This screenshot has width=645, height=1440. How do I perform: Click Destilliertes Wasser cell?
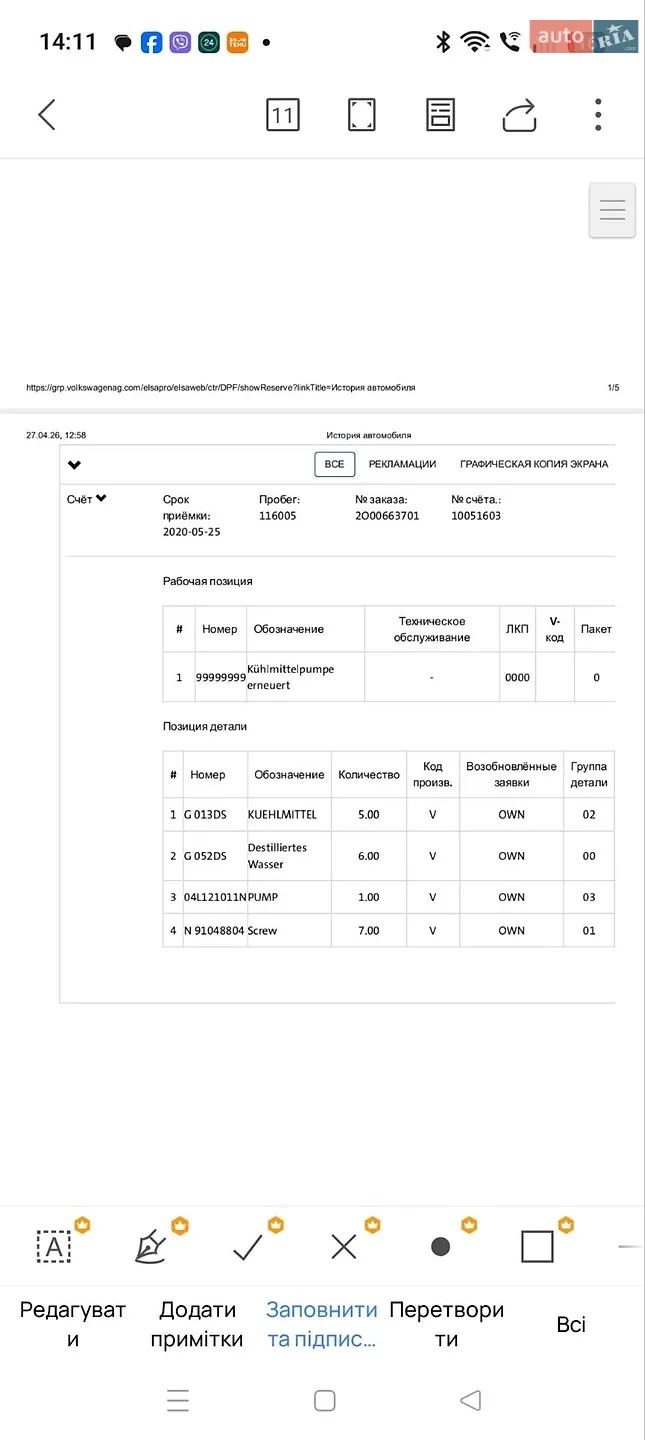[289, 856]
